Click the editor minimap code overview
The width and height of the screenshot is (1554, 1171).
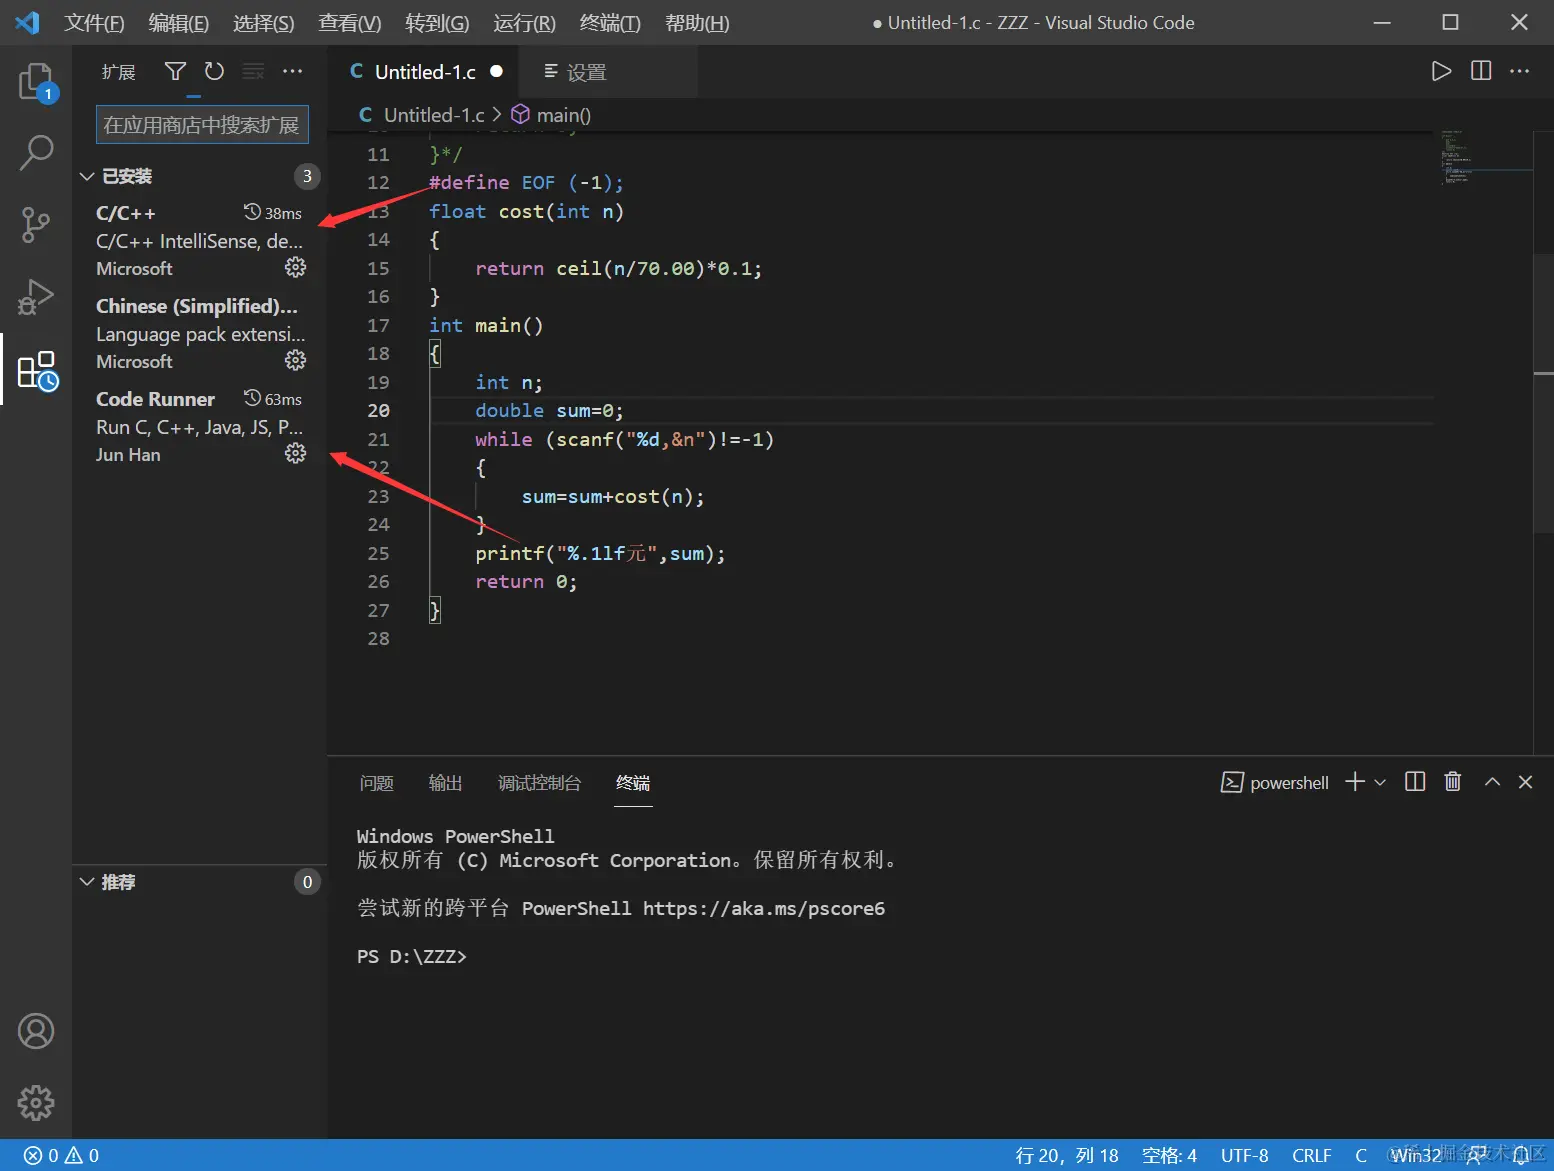pos(1486,158)
